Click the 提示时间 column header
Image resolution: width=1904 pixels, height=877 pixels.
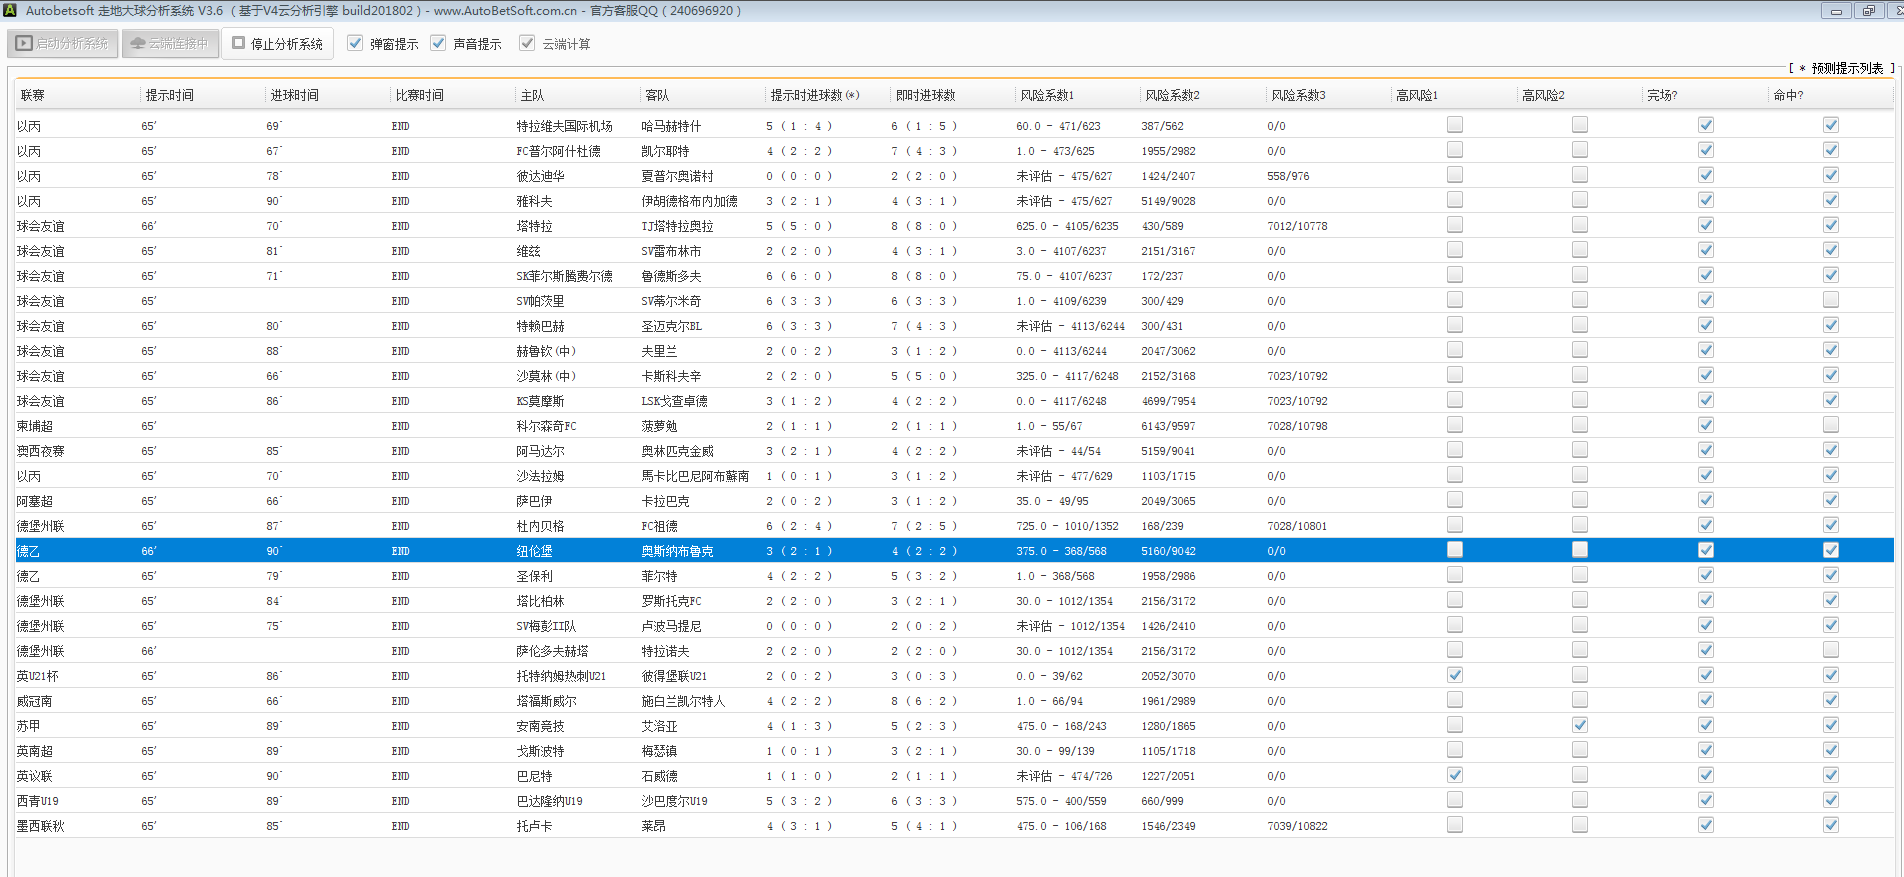click(170, 95)
